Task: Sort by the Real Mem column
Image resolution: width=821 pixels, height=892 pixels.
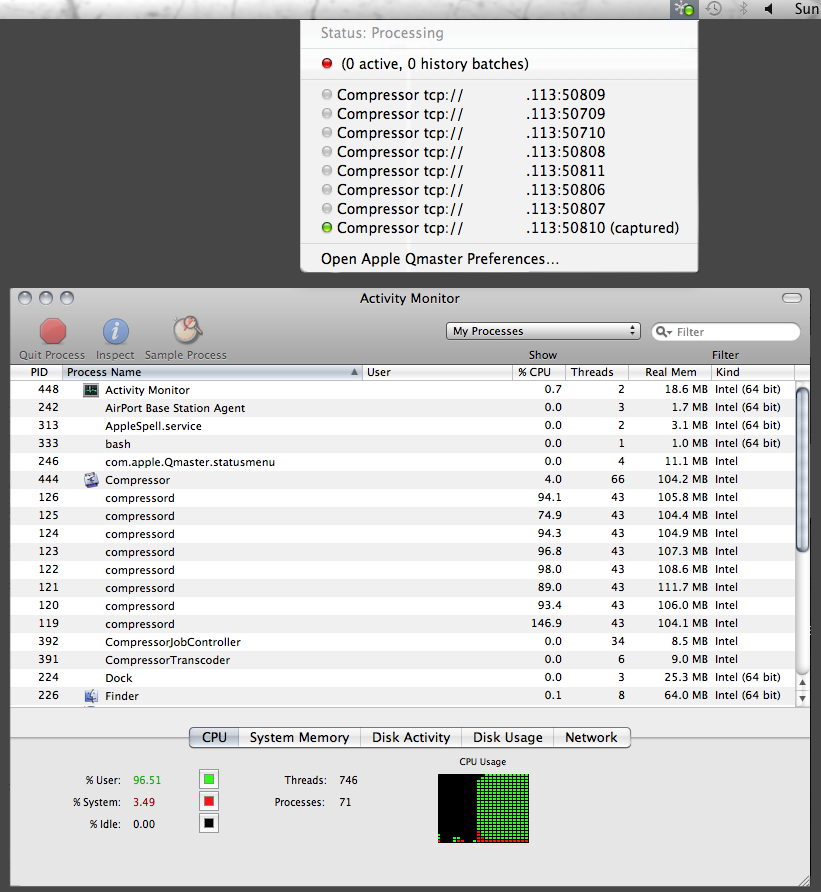Action: [670, 372]
